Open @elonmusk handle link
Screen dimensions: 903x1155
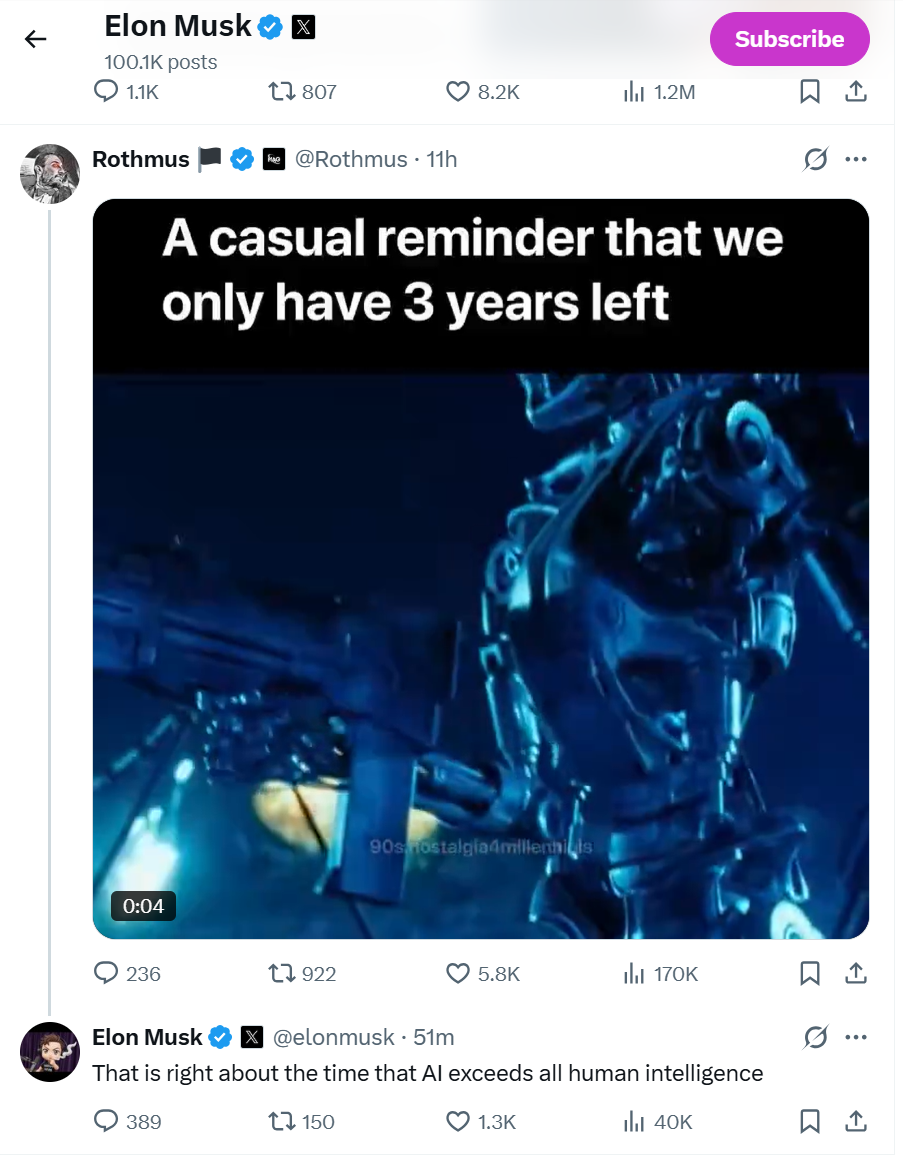pos(333,1037)
